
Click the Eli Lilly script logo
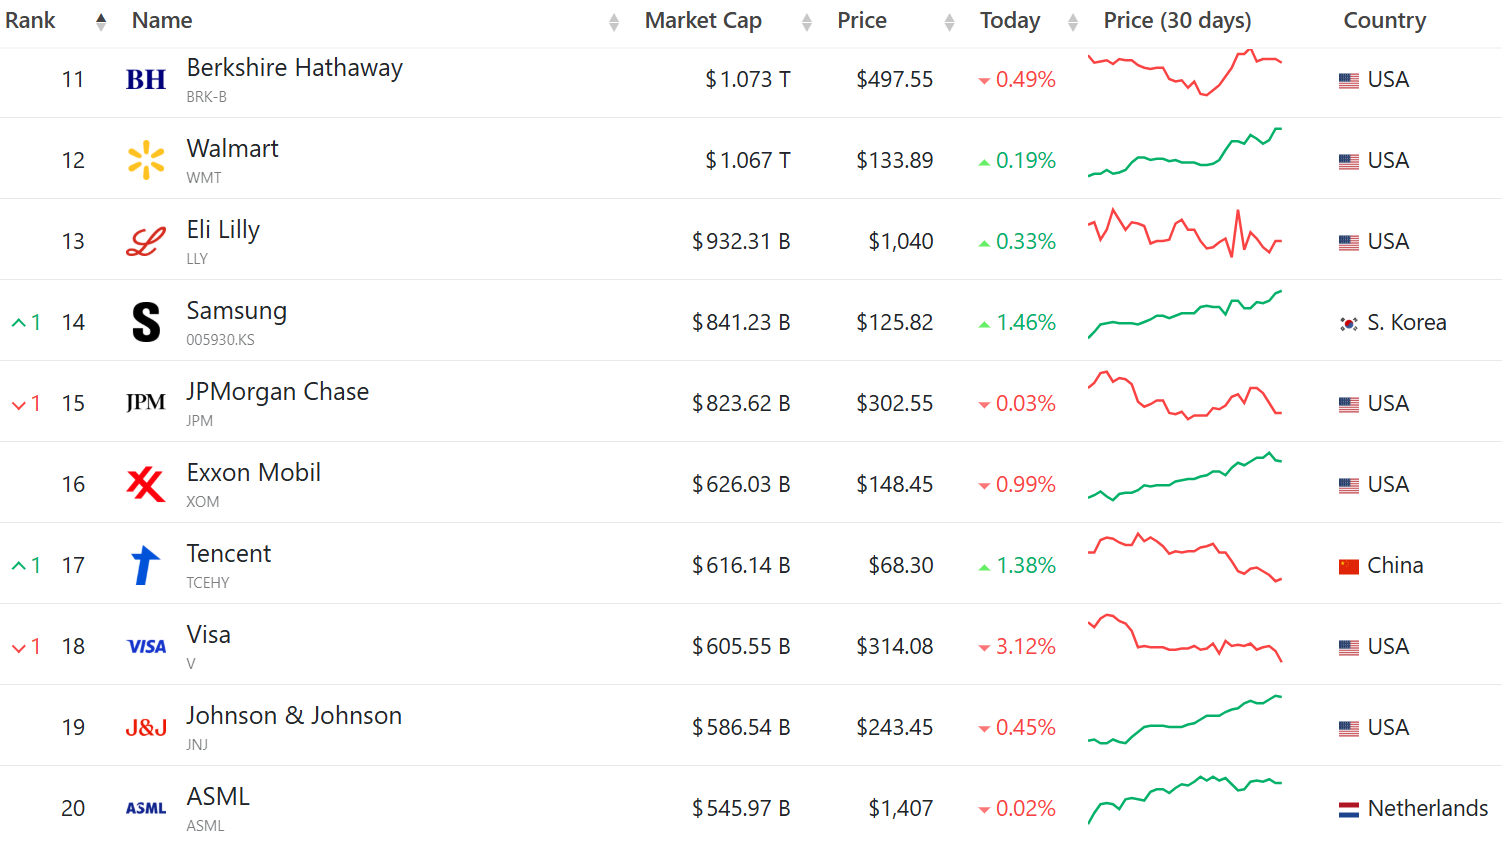(x=146, y=242)
